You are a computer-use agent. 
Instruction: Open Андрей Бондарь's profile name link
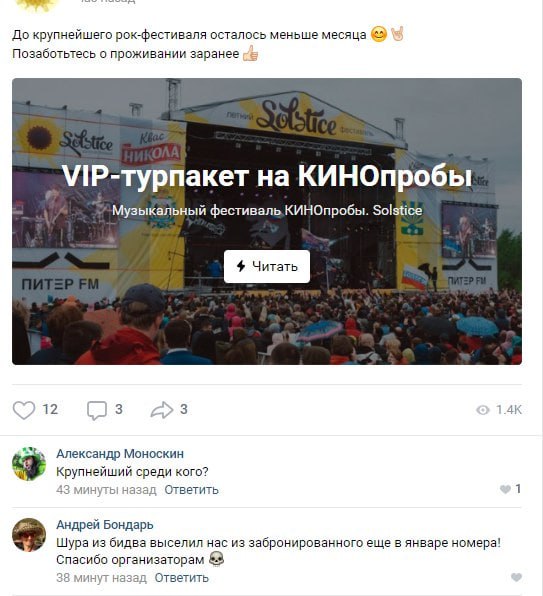[105, 525]
